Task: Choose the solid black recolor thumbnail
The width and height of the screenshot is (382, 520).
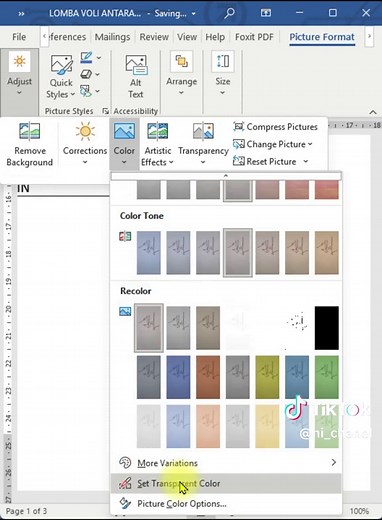Action: coord(327,328)
